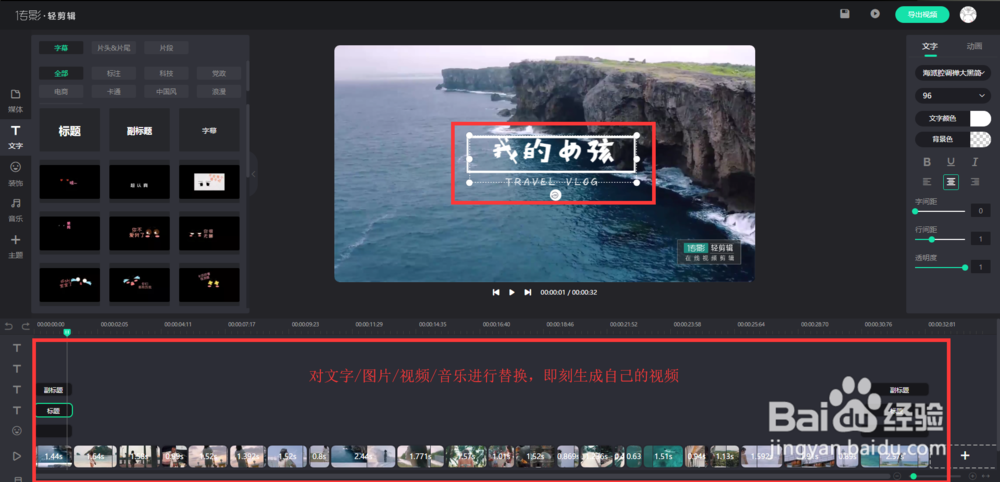Click the 字间距 value field
Image resolution: width=1000 pixels, height=482 pixels.
pos(980,211)
